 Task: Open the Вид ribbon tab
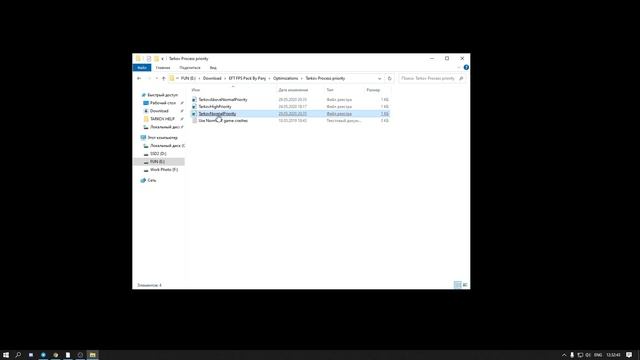tap(213, 68)
